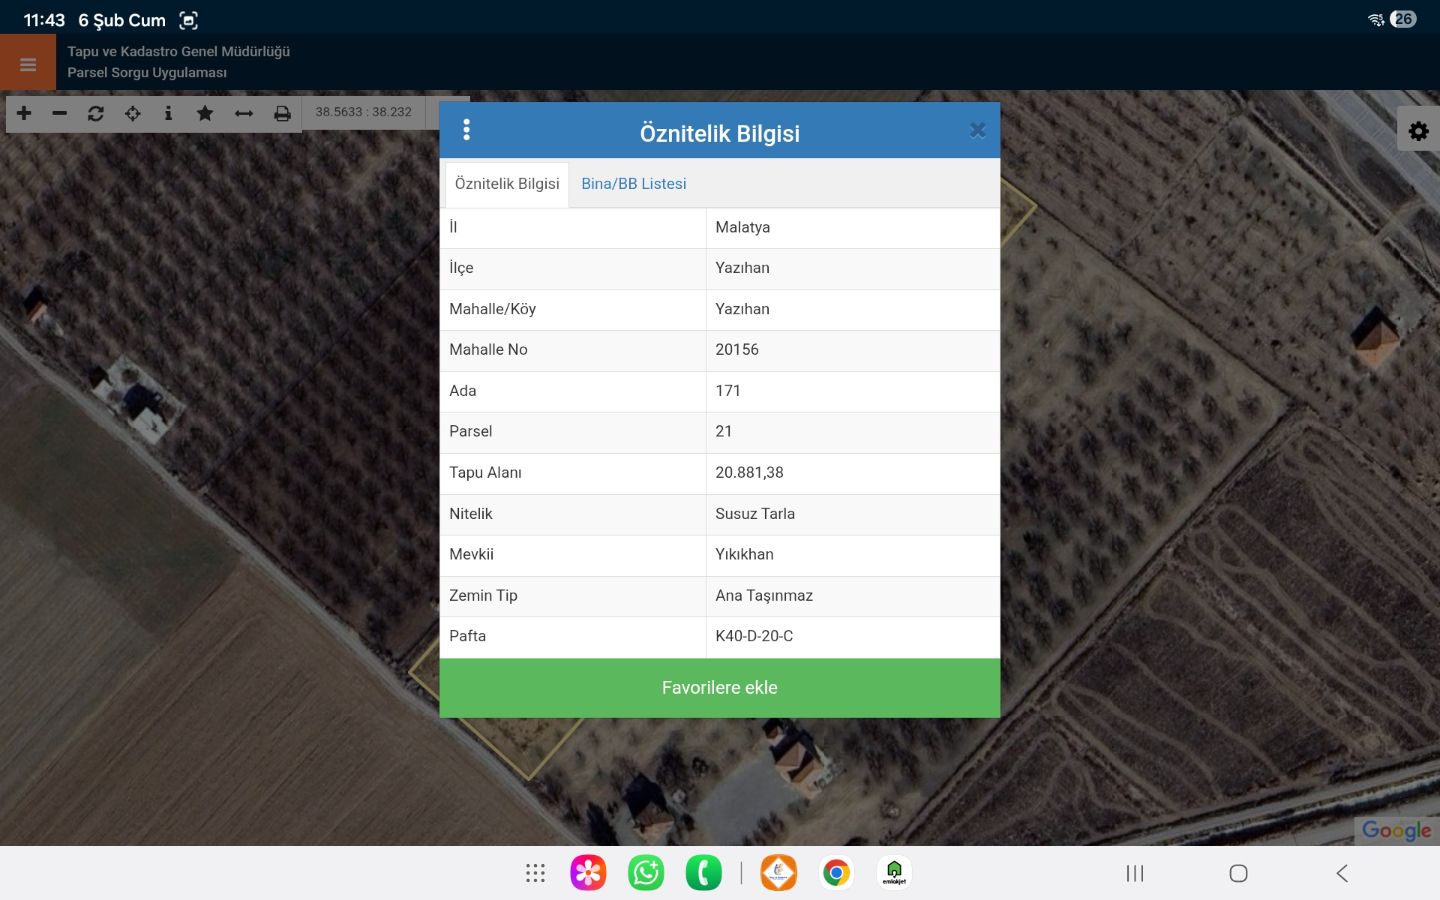Open WhatsApp from the taskbar
The image size is (1440, 900).
point(646,873)
